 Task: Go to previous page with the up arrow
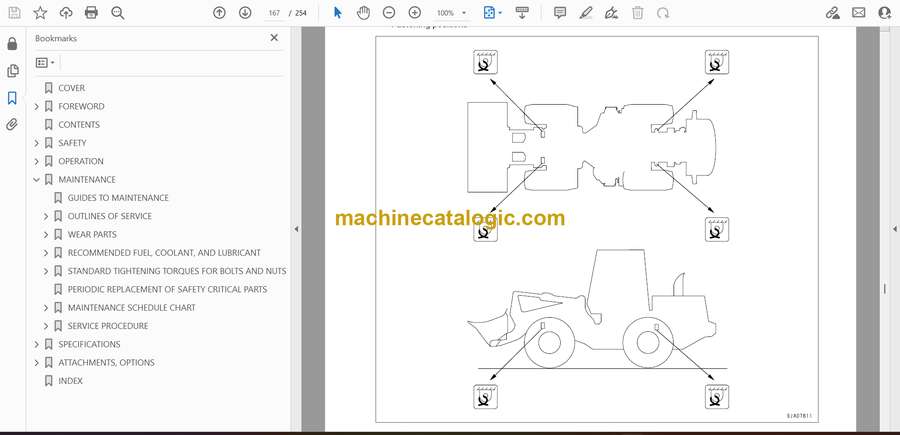tap(219, 13)
